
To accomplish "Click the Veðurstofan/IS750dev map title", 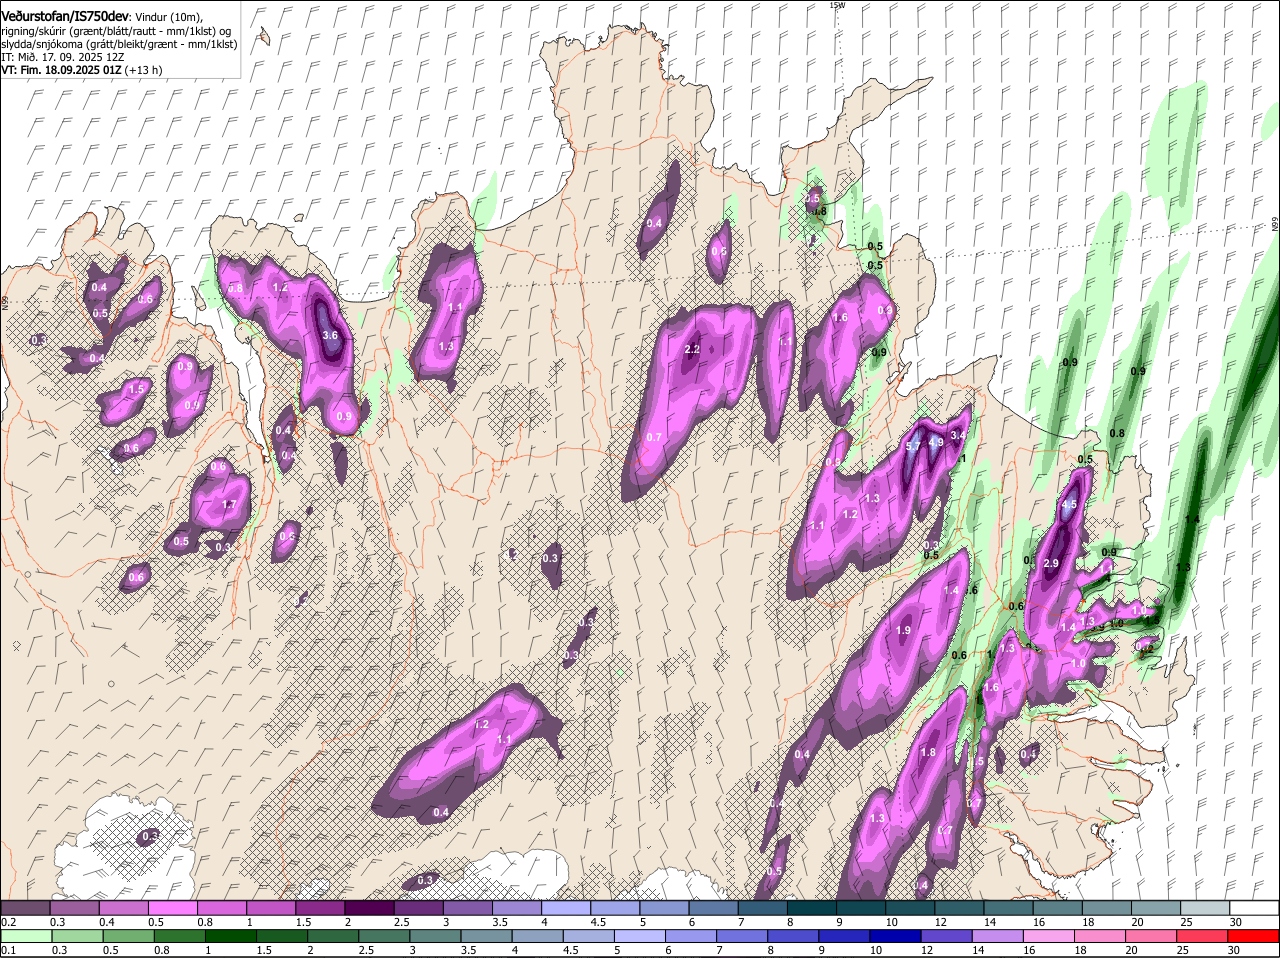I will 65,17.
